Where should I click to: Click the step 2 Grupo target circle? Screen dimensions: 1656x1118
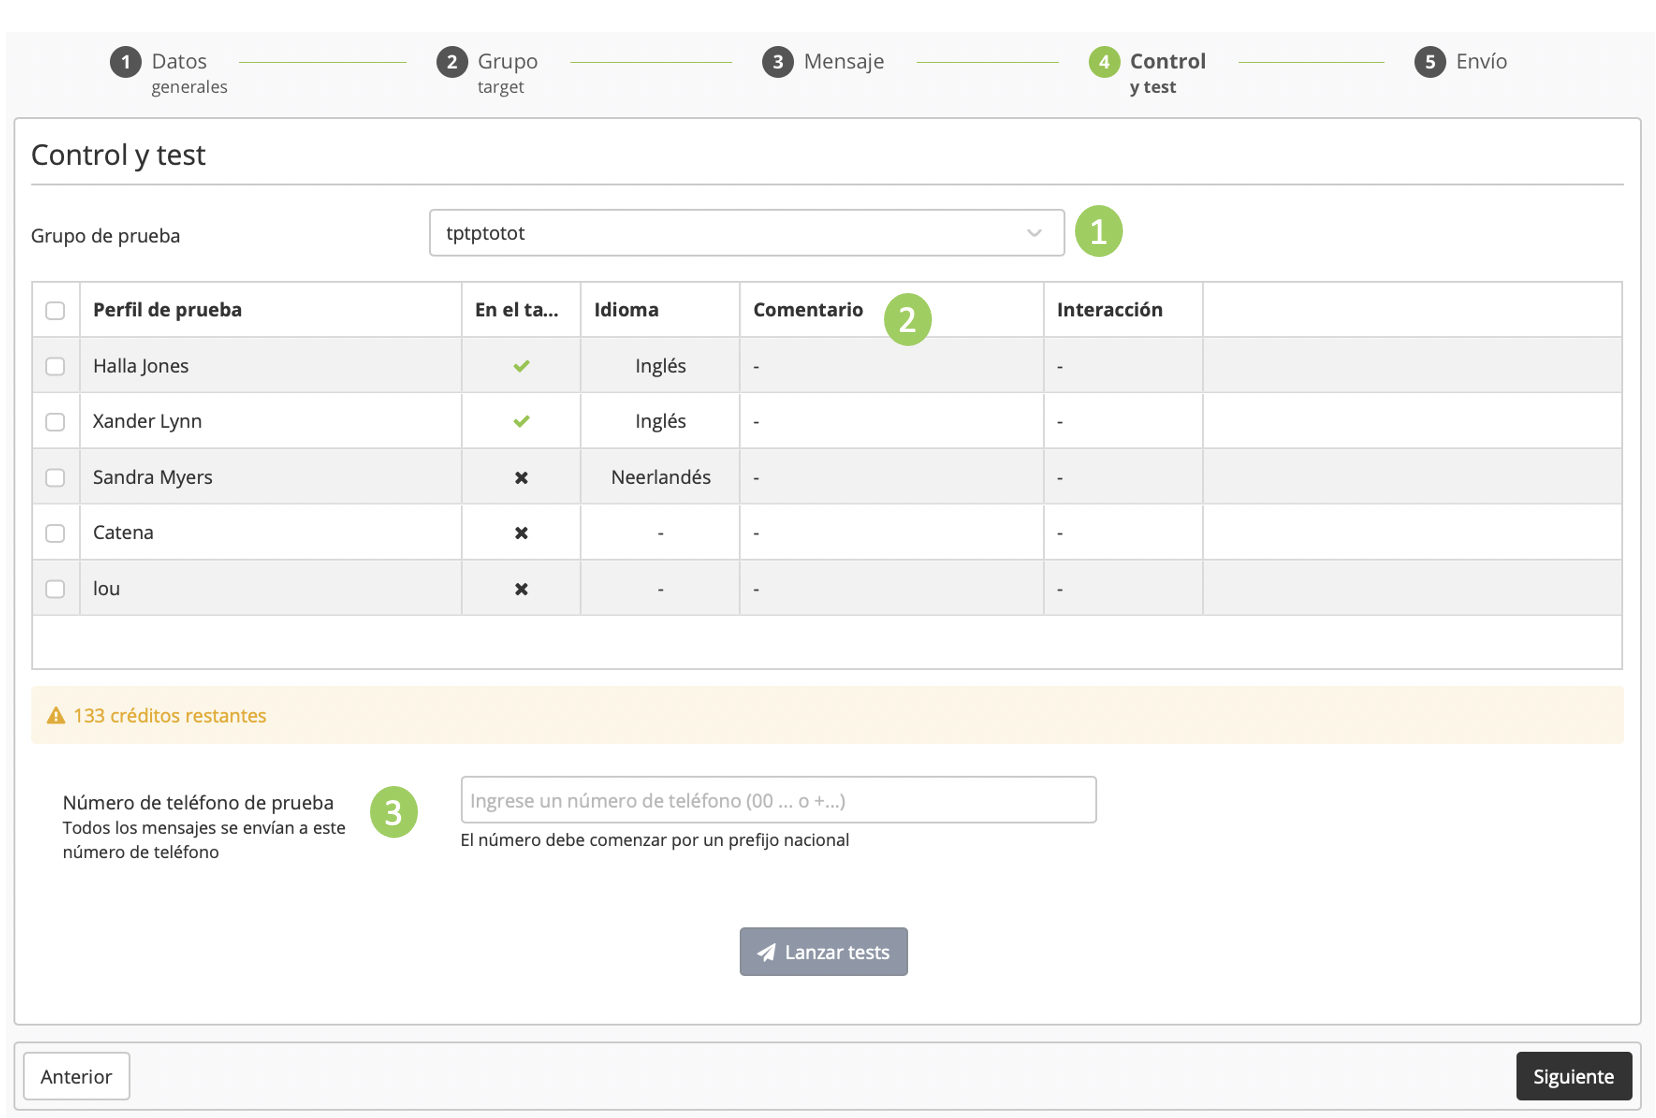tap(452, 62)
